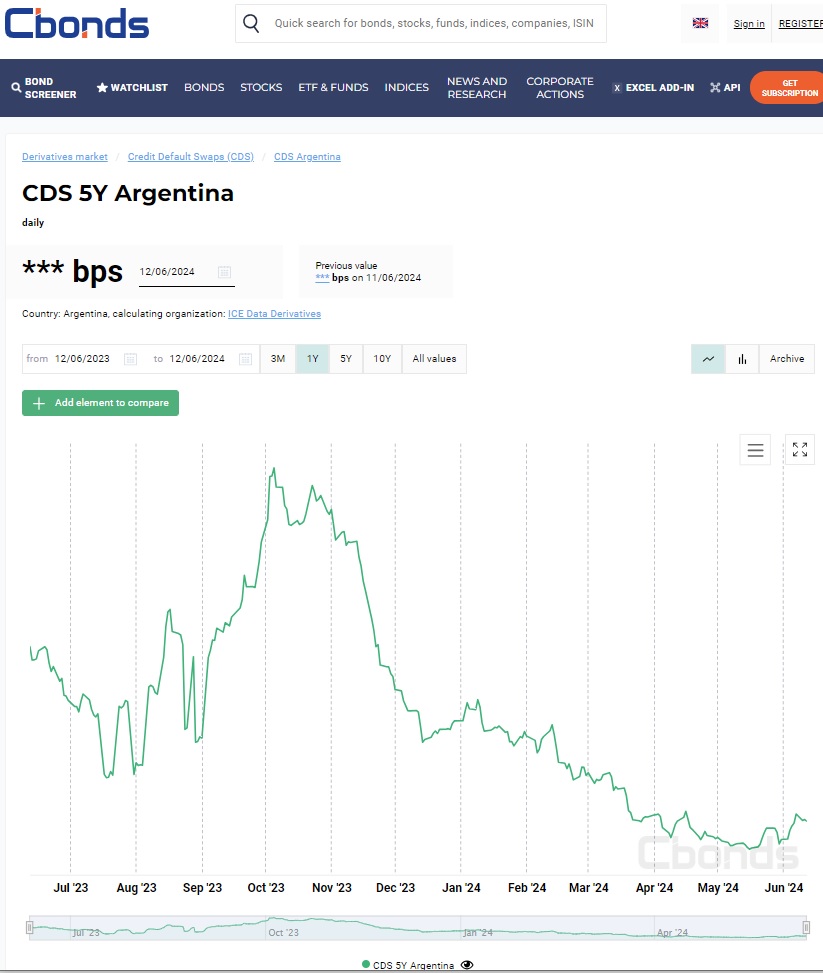Open the 'from' date calendar icon
This screenshot has width=823, height=973.
point(130,359)
